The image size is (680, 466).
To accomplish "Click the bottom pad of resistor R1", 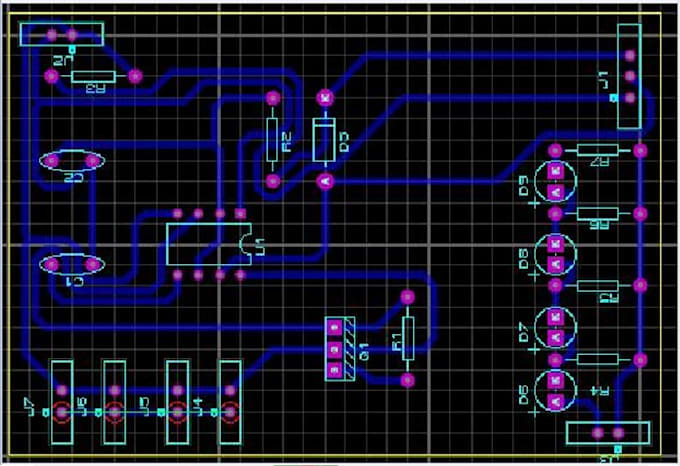I will 407,380.
